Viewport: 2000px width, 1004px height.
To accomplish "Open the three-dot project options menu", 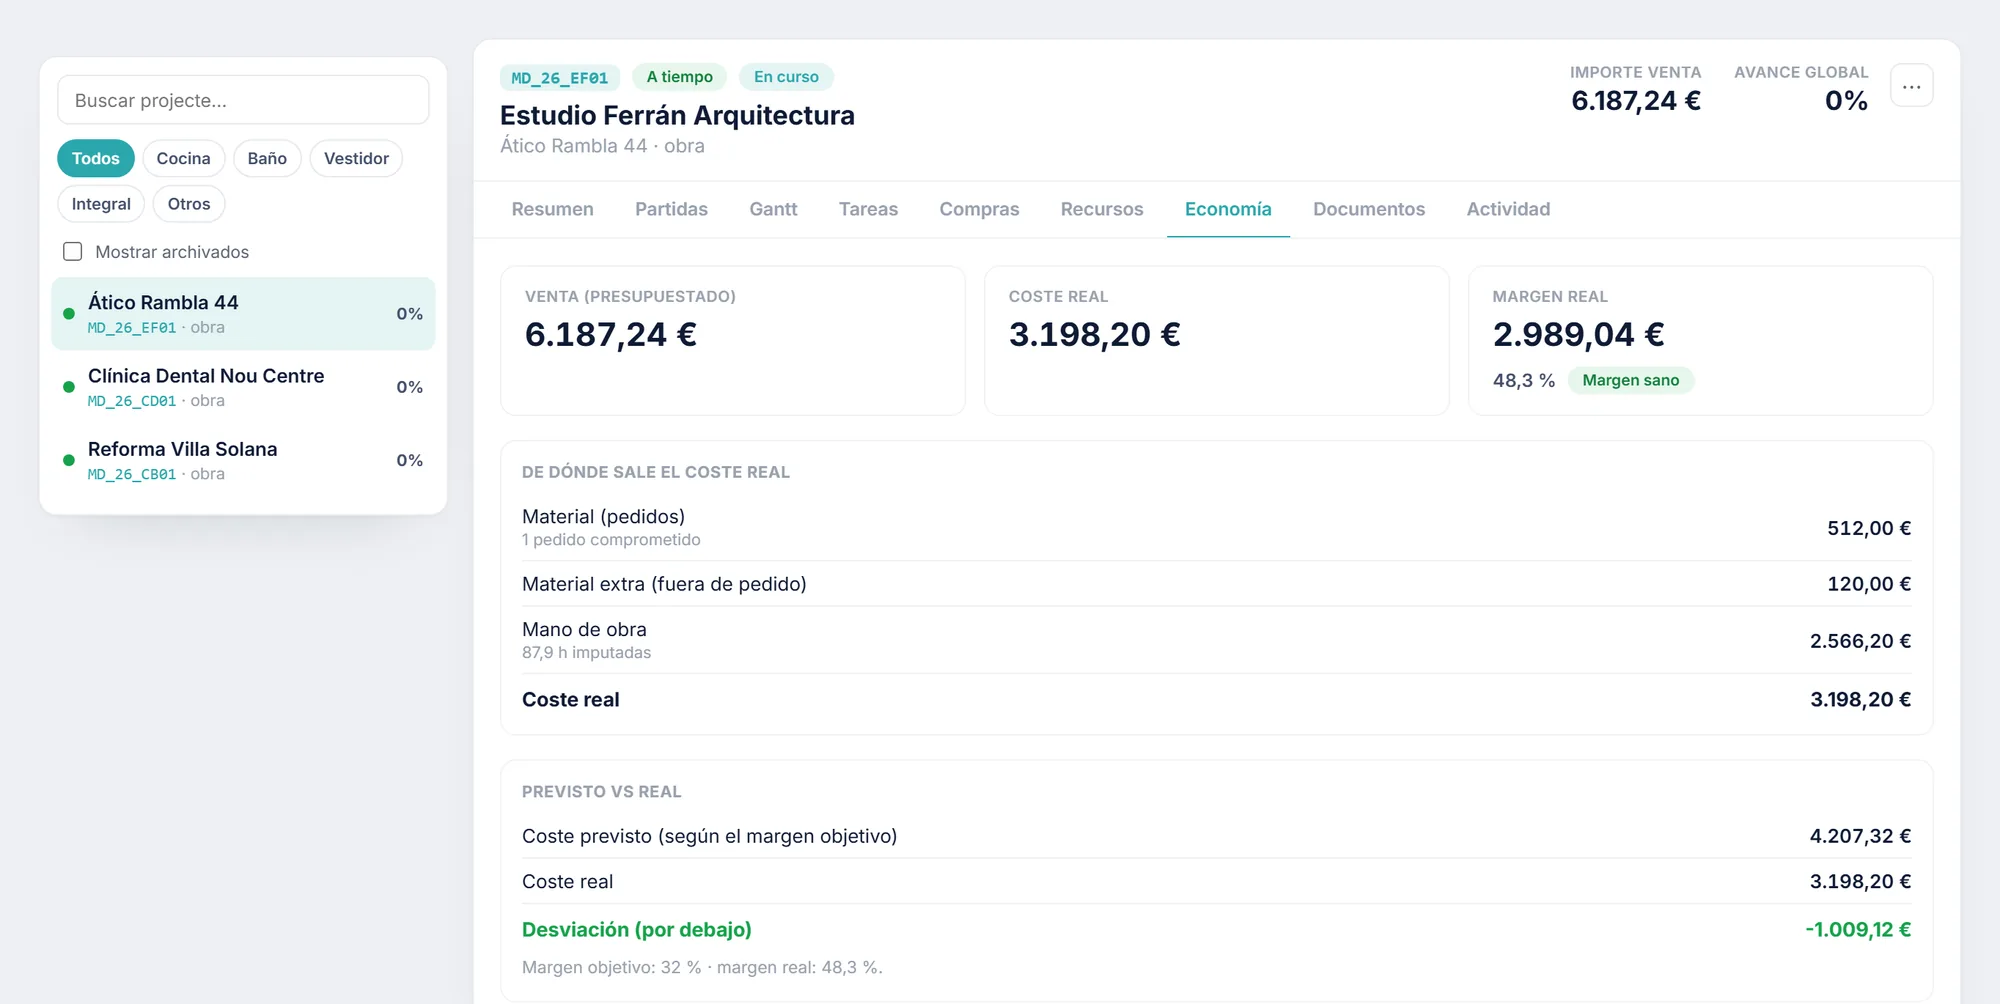I will 1911,86.
